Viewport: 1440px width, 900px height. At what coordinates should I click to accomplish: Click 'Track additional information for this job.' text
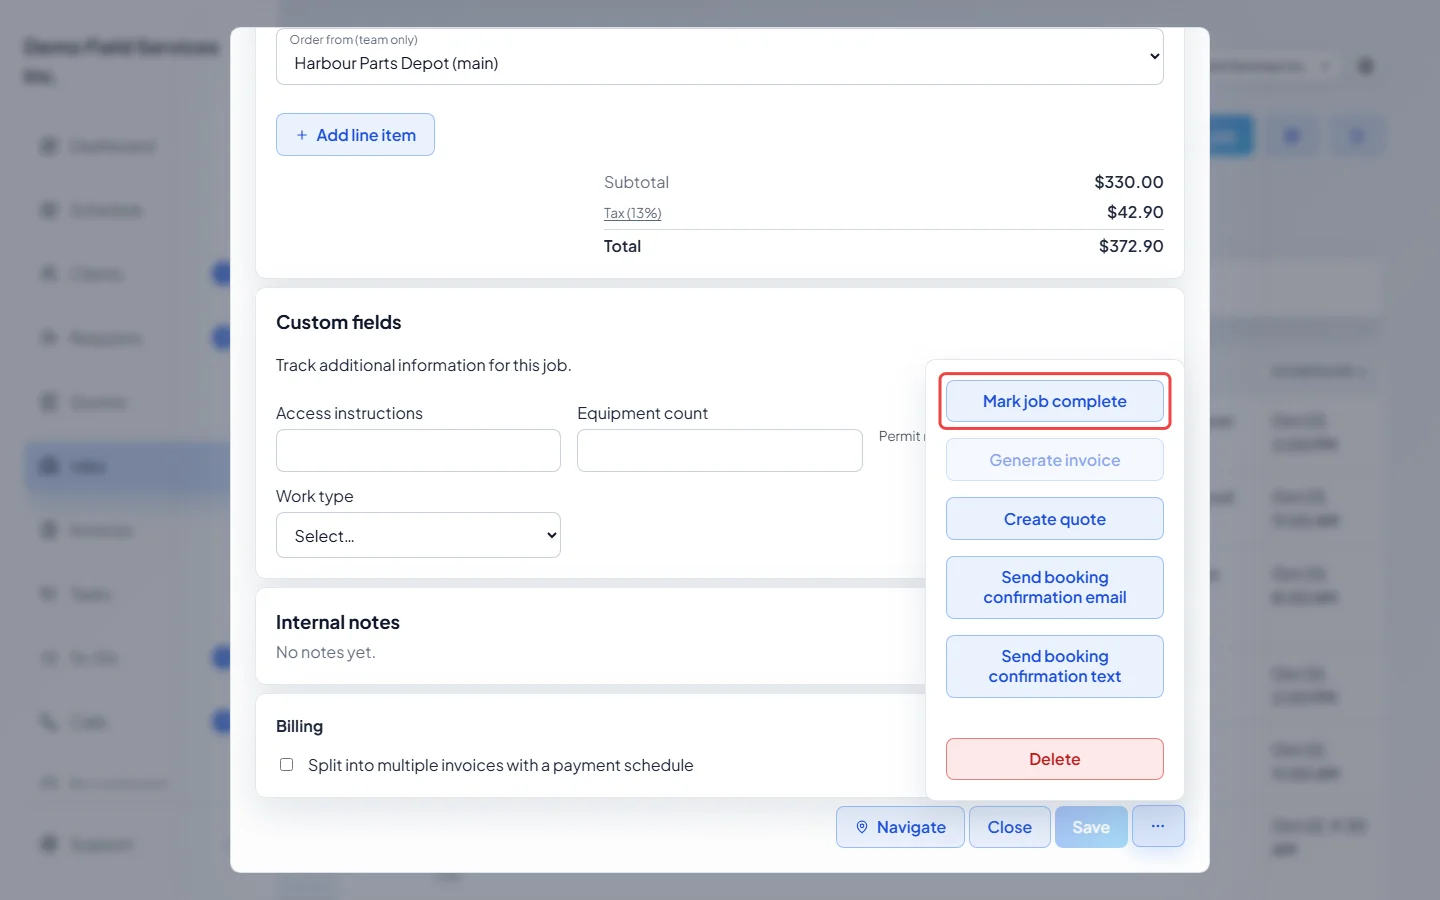click(x=424, y=365)
